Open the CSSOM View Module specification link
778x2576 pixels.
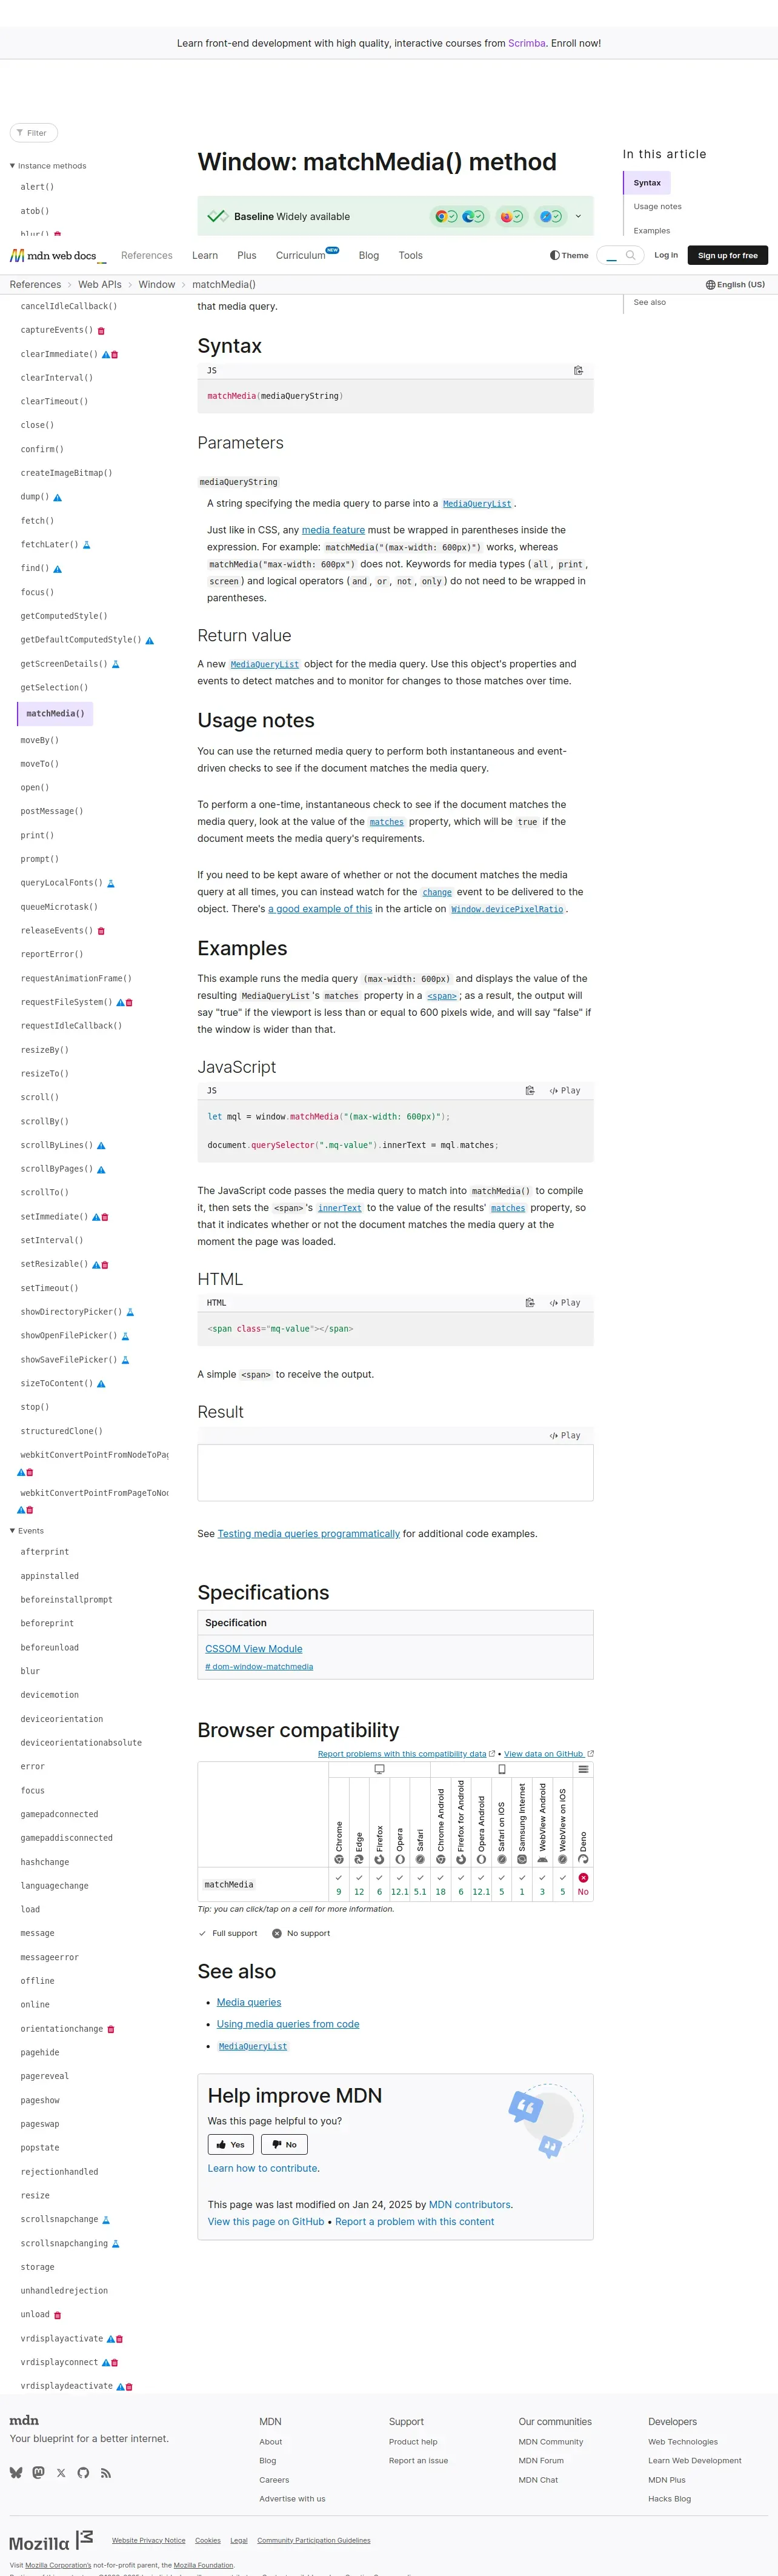[254, 1648]
